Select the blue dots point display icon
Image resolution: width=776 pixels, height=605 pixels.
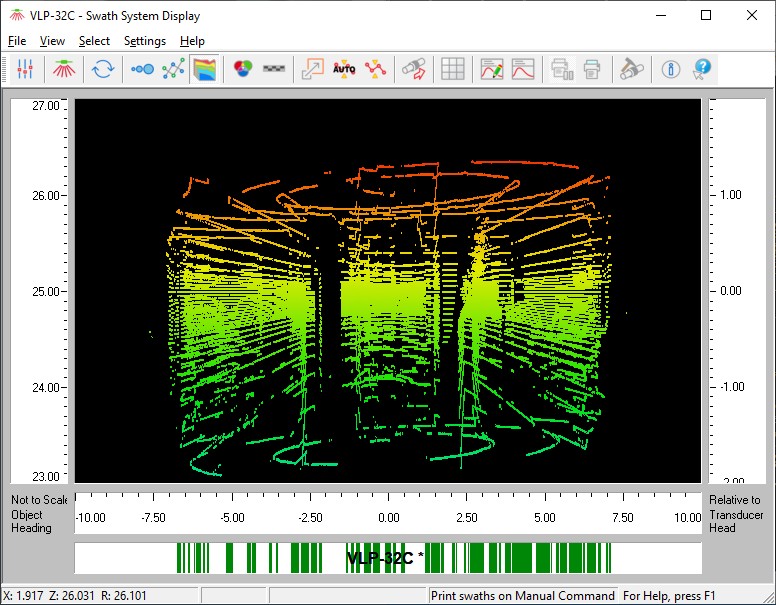coord(142,69)
